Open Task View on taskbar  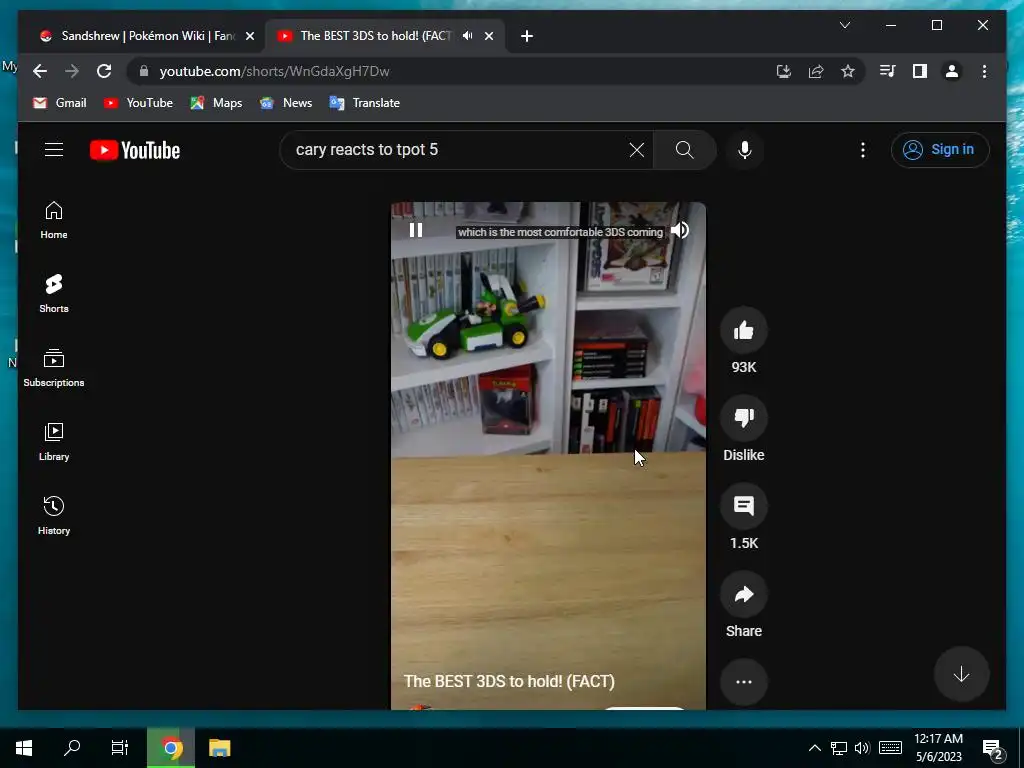point(120,748)
